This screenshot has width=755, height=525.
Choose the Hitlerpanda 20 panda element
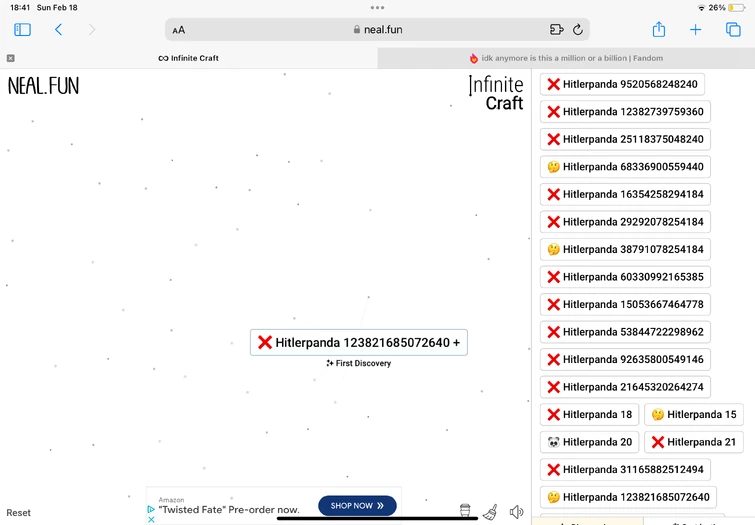tap(589, 442)
